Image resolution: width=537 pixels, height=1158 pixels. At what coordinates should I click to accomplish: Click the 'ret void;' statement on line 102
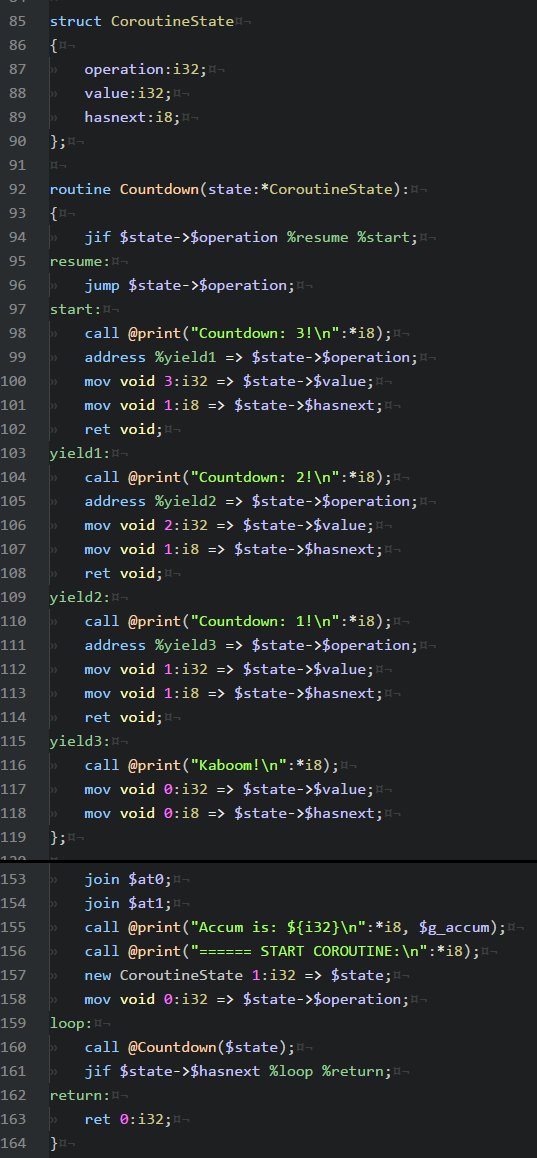tap(123, 429)
